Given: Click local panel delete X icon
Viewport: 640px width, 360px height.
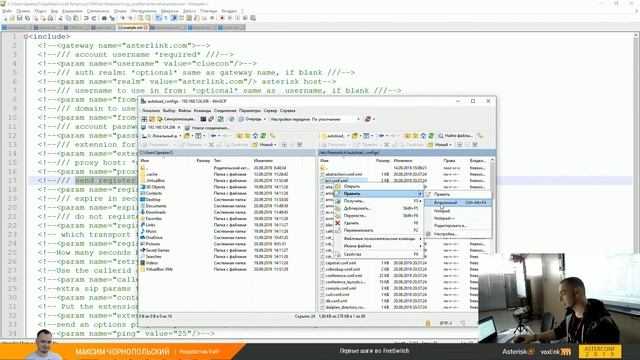Looking at the screenshot, I should point(211,144).
